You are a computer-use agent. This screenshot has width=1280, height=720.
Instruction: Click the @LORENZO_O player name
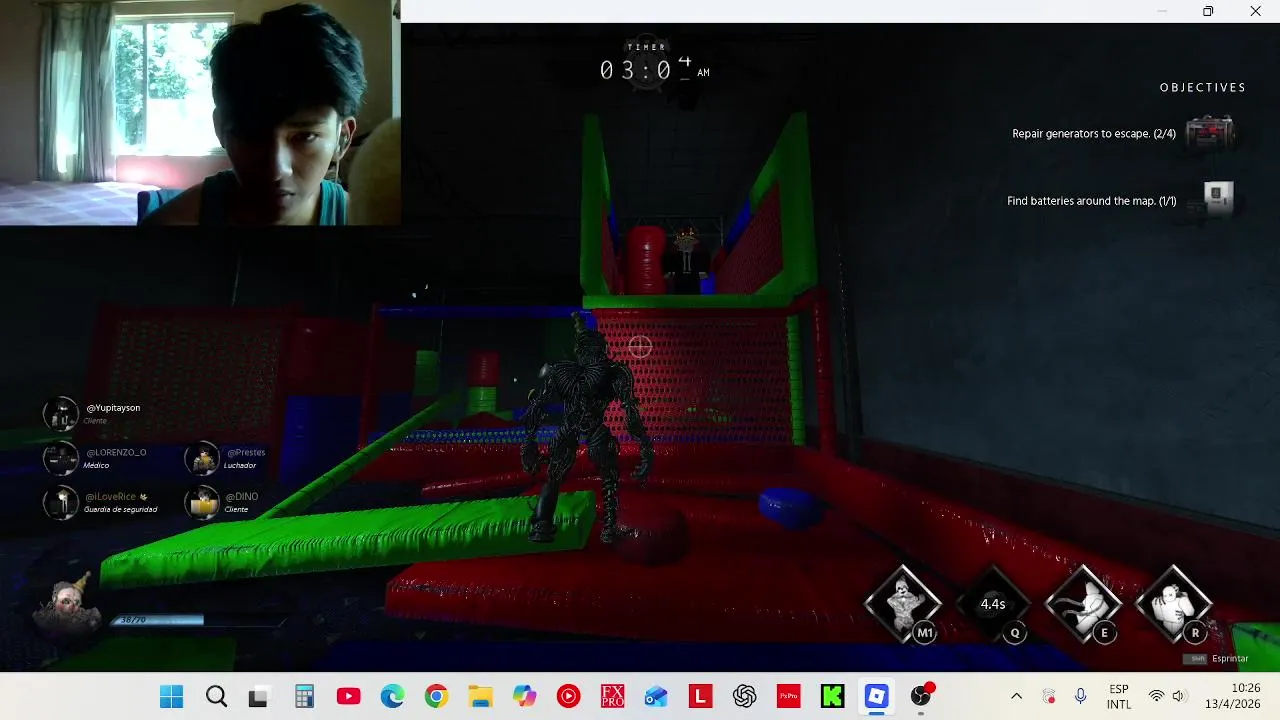[x=116, y=452]
